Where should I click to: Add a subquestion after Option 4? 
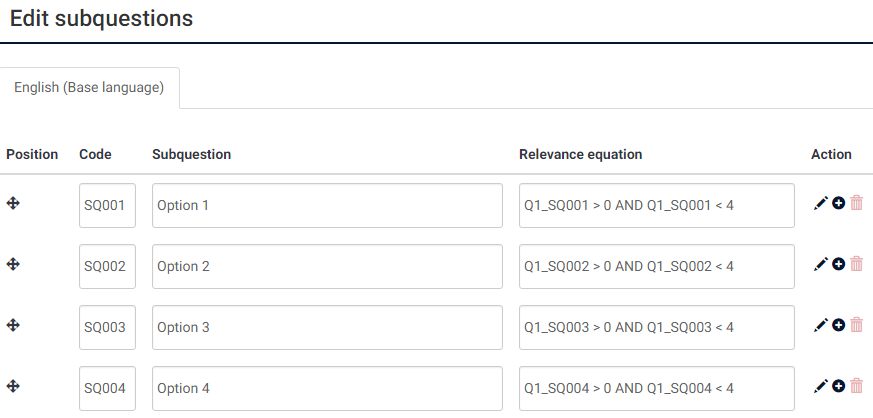pyautogui.click(x=839, y=386)
